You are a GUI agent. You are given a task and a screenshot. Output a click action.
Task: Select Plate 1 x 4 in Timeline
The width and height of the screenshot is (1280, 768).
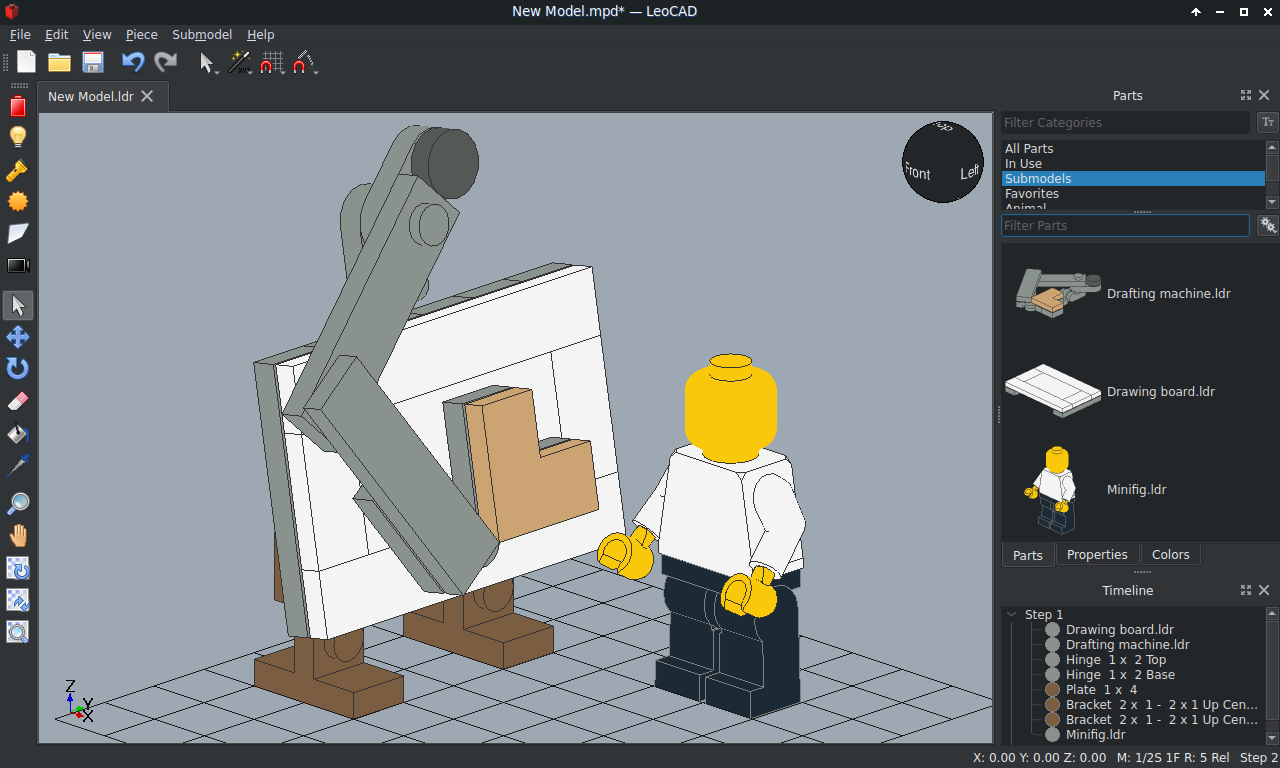click(x=1101, y=690)
